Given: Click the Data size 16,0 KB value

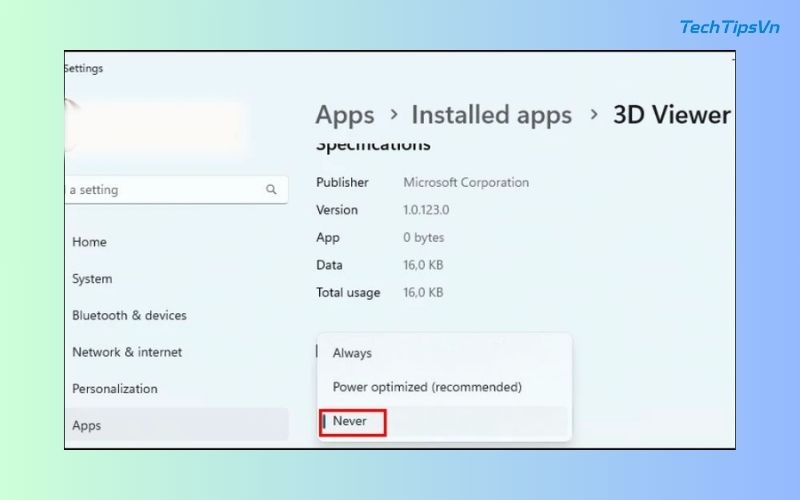Looking at the screenshot, I should coord(423,265).
